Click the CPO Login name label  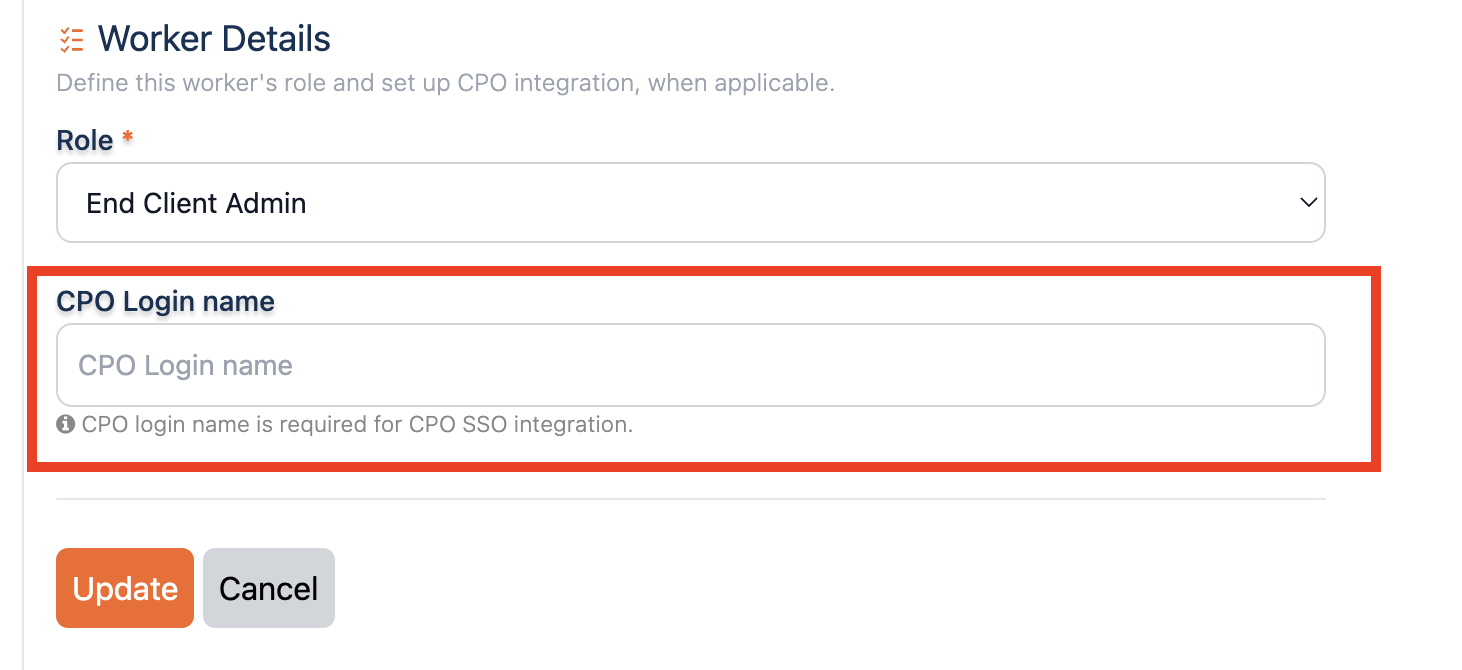(166, 302)
